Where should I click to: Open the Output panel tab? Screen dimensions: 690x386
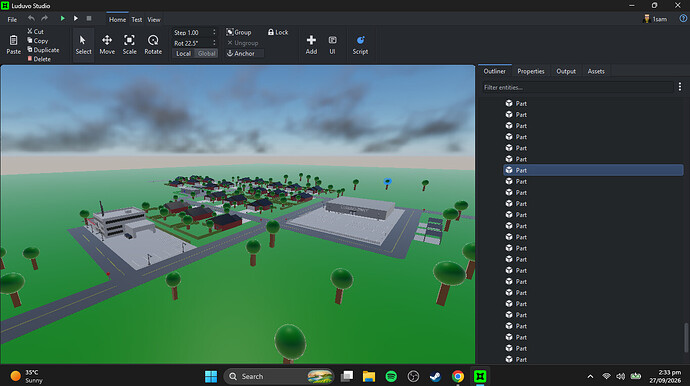tap(565, 71)
